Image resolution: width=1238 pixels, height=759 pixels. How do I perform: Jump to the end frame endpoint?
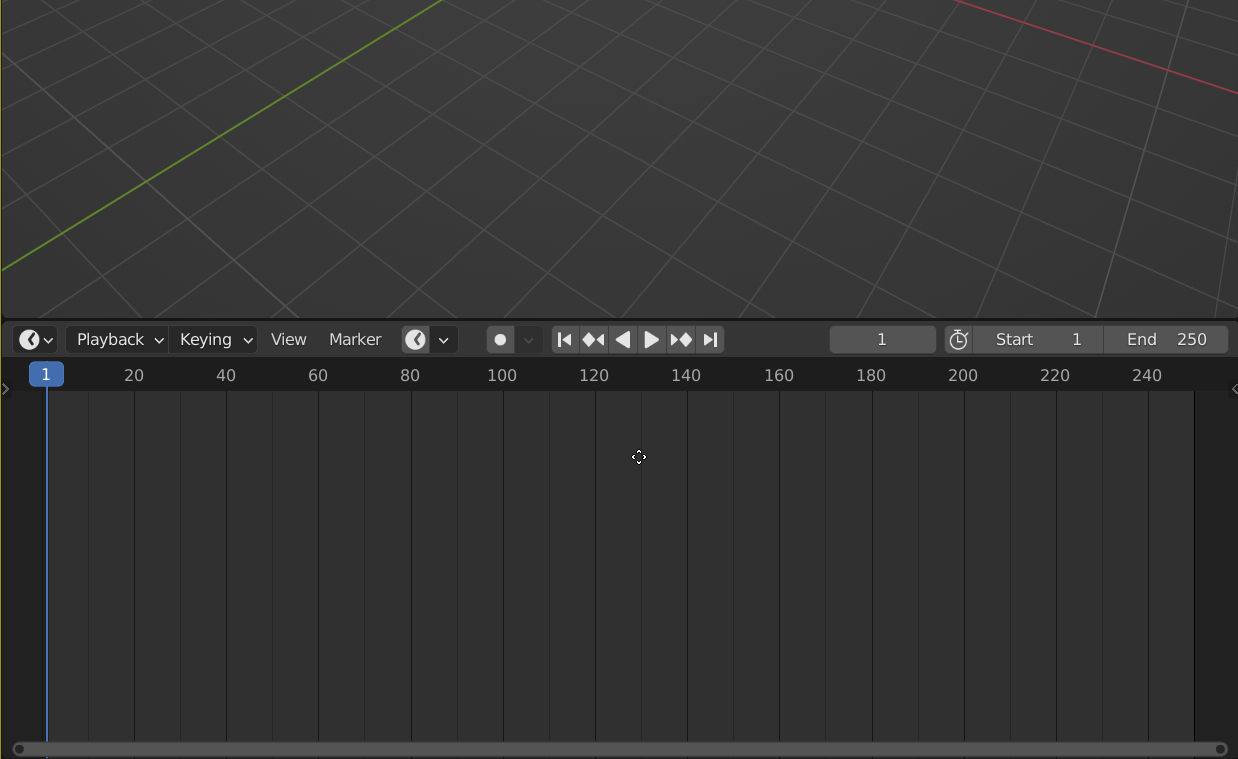[710, 340]
